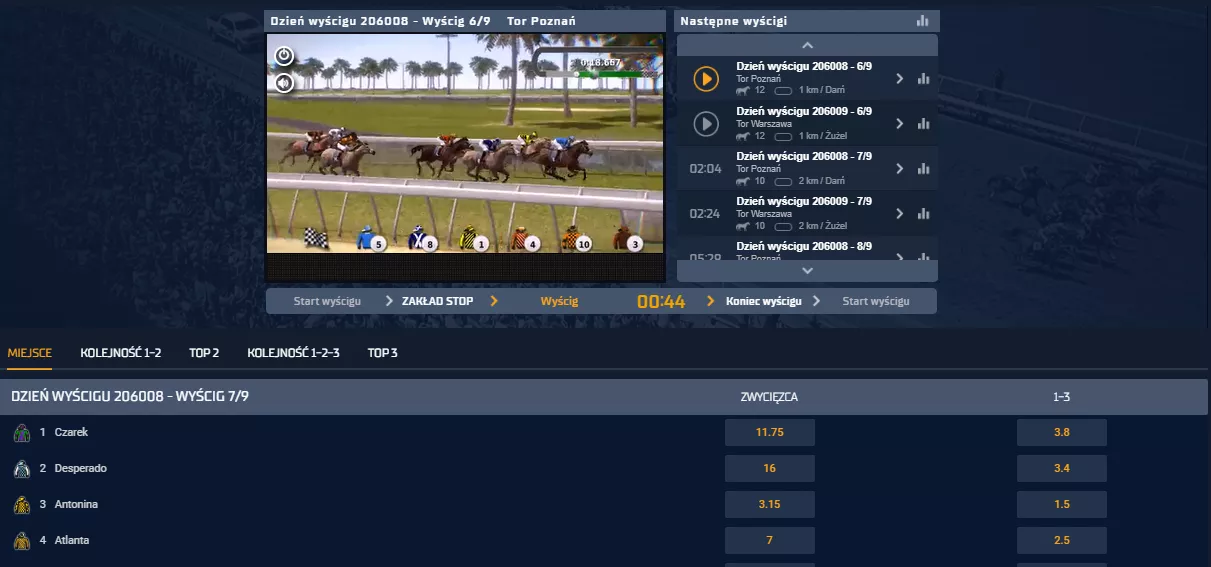Image resolution: width=1211 pixels, height=567 pixels.
Task: Click the 00:44 race countdown timer
Action: (661, 301)
